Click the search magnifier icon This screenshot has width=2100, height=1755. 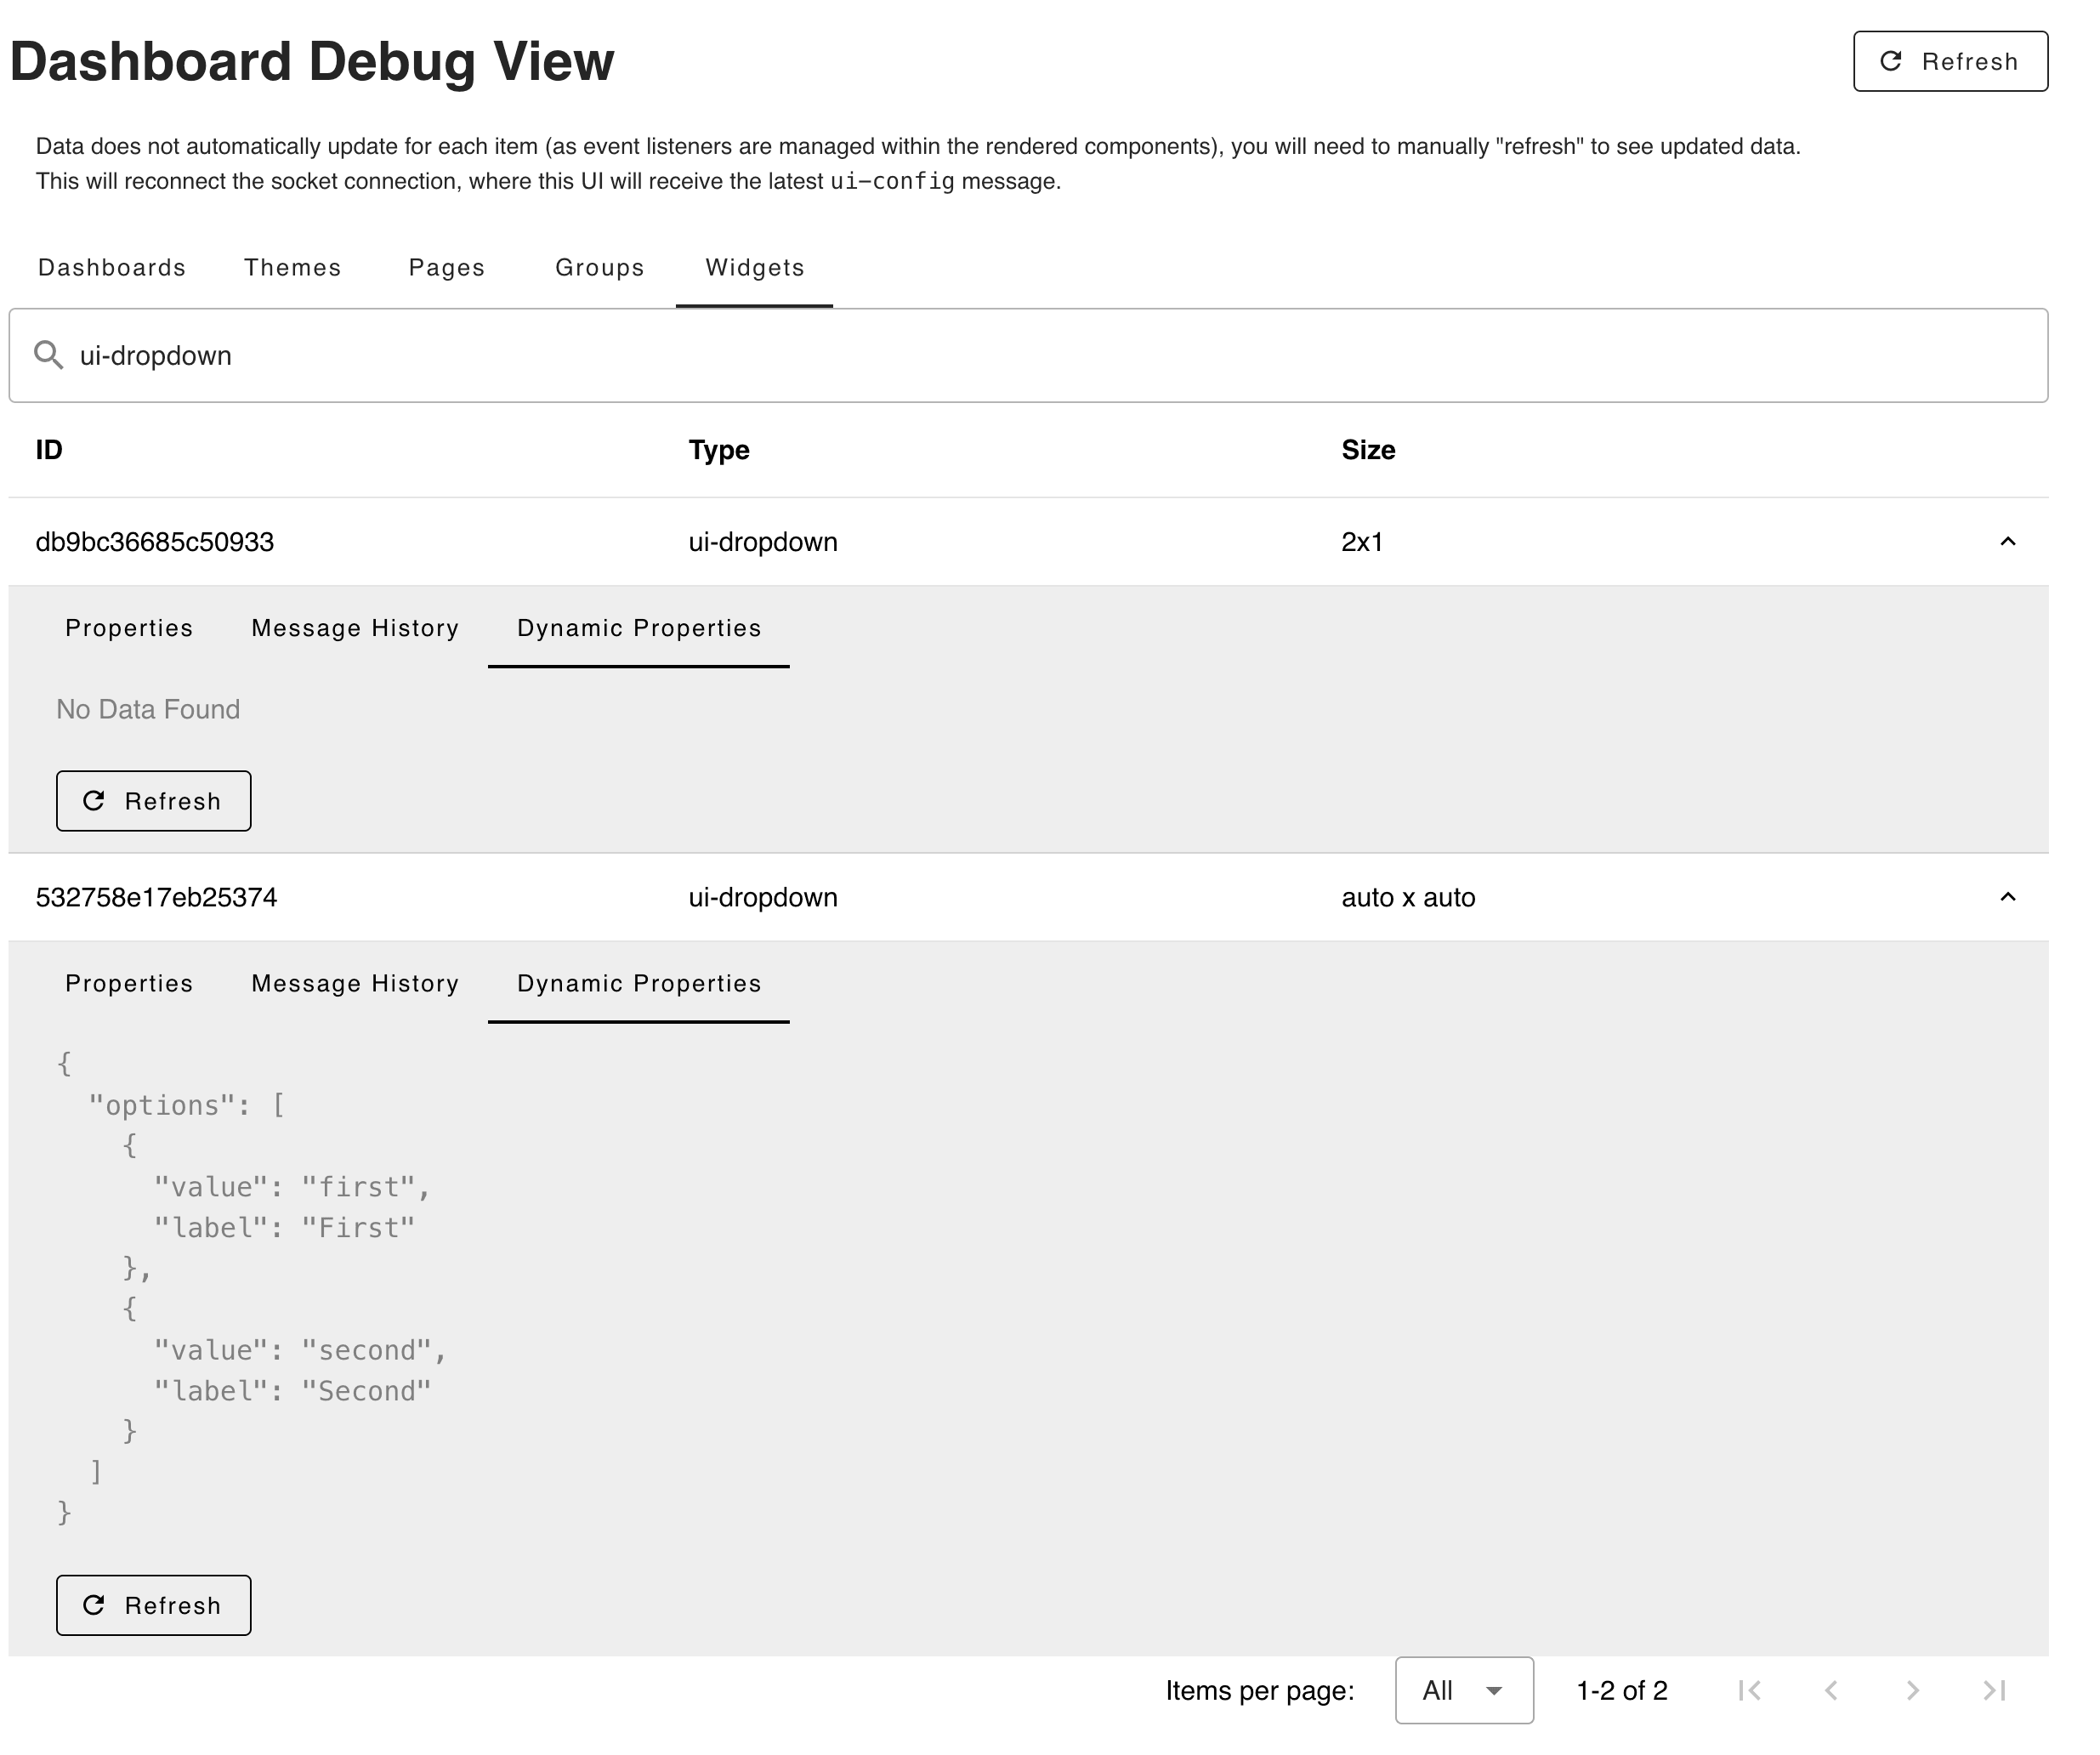coord(49,354)
